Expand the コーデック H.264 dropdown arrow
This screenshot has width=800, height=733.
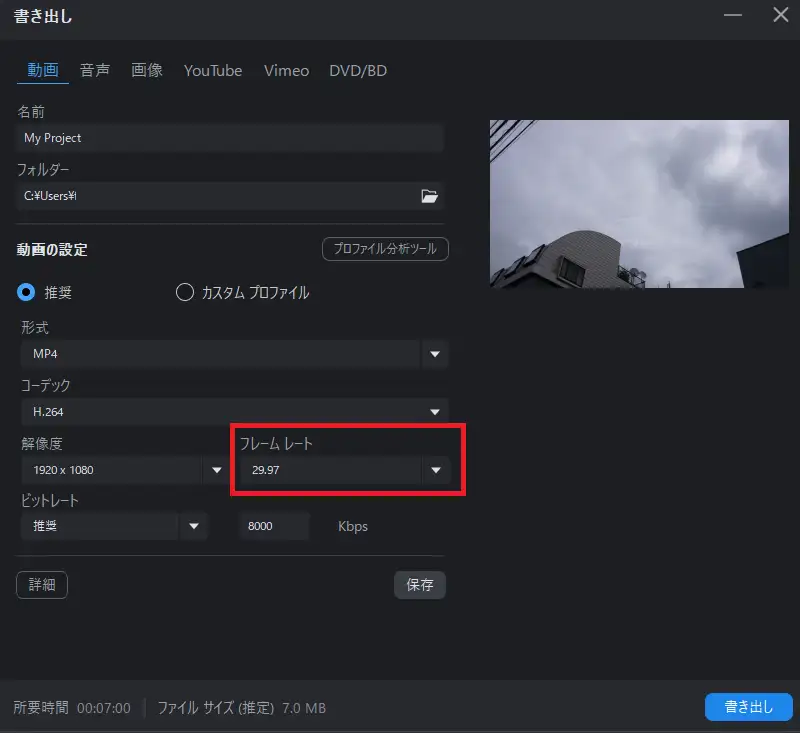tap(435, 412)
